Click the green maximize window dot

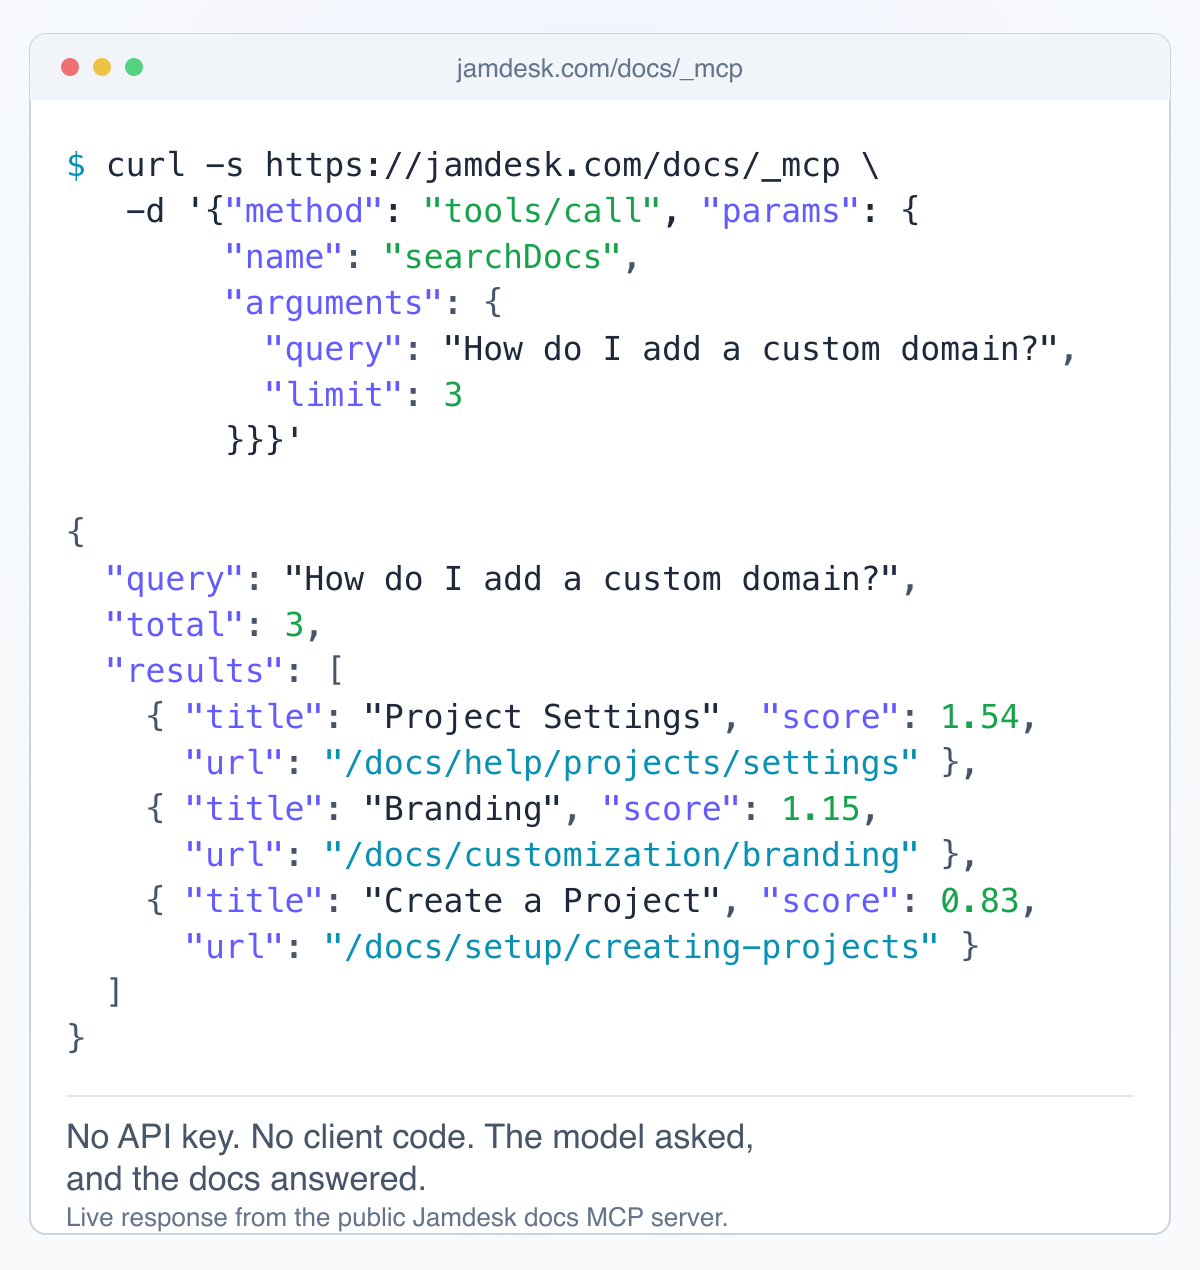[134, 67]
